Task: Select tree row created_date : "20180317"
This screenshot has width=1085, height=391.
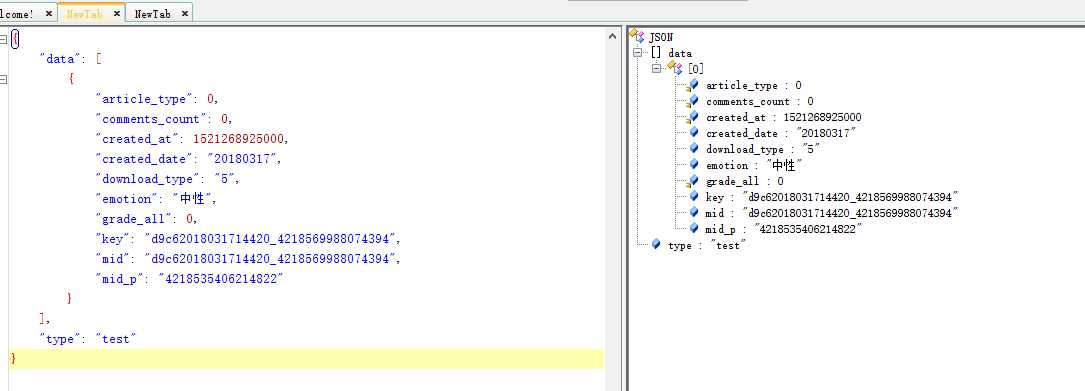Action: point(781,133)
